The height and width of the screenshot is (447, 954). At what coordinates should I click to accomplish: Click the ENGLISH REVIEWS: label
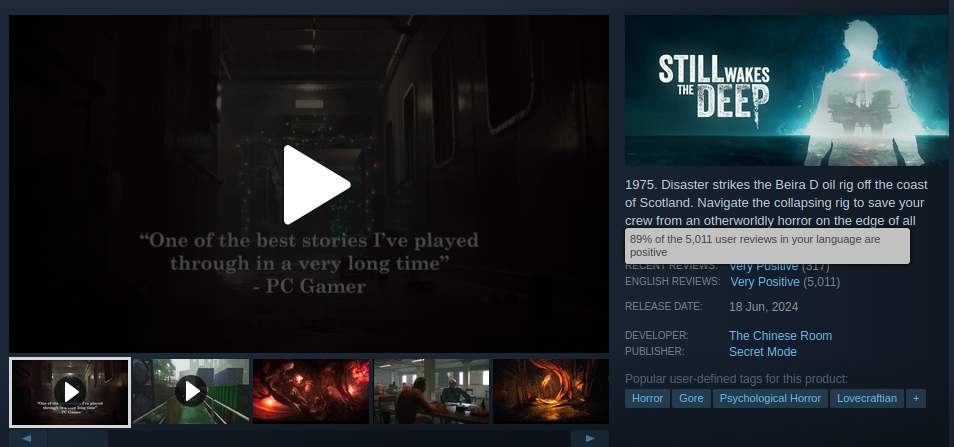672,282
